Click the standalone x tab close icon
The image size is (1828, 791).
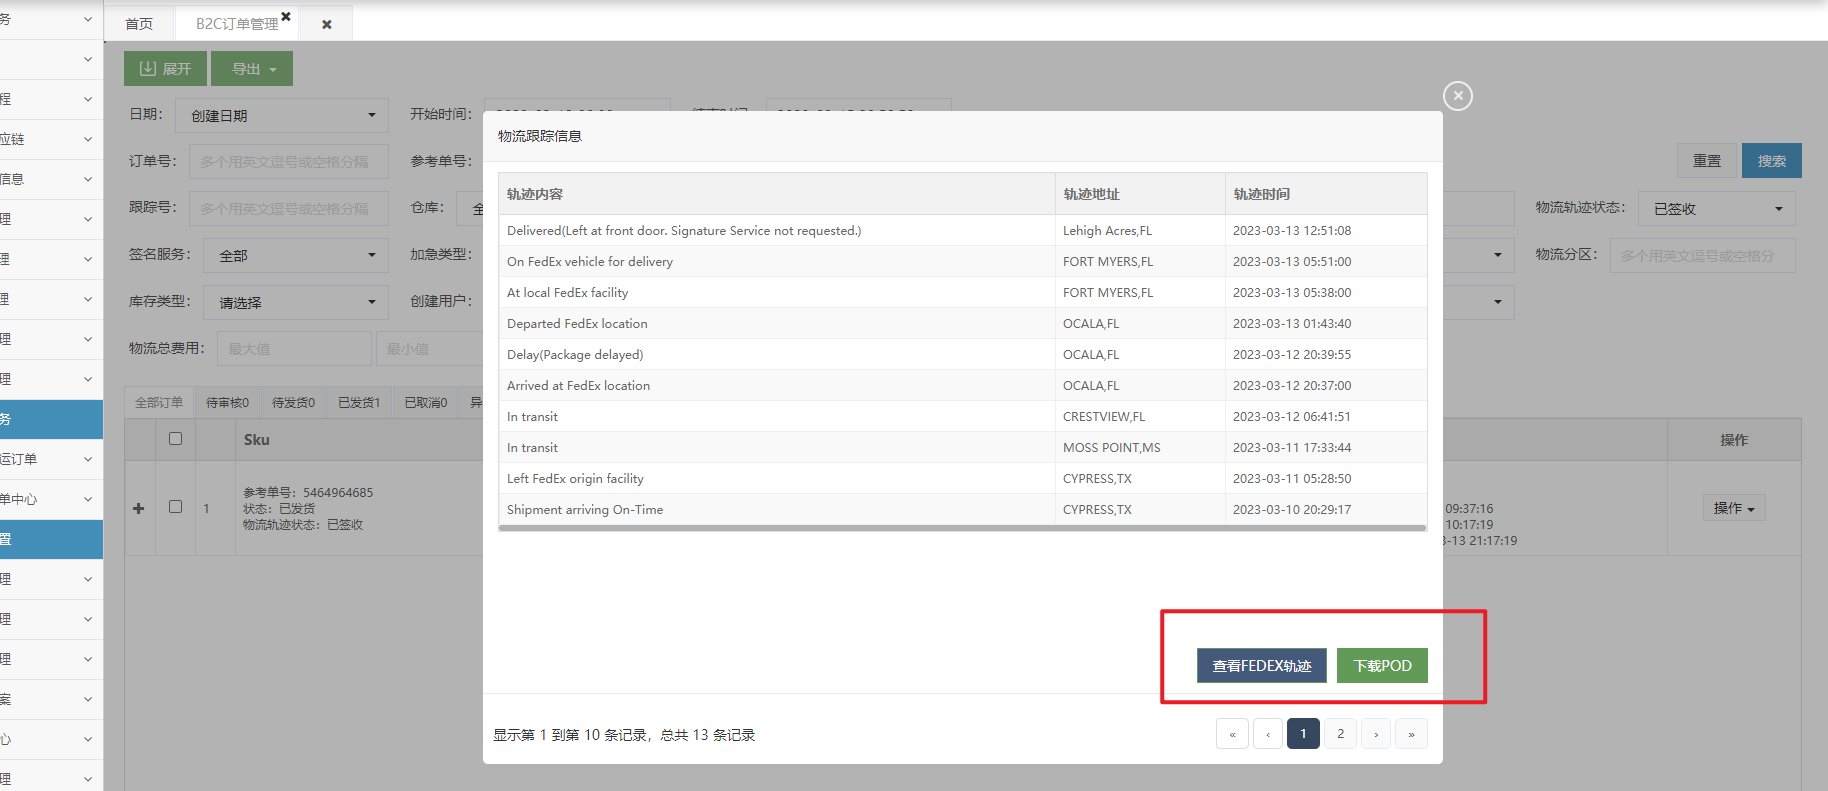click(327, 24)
